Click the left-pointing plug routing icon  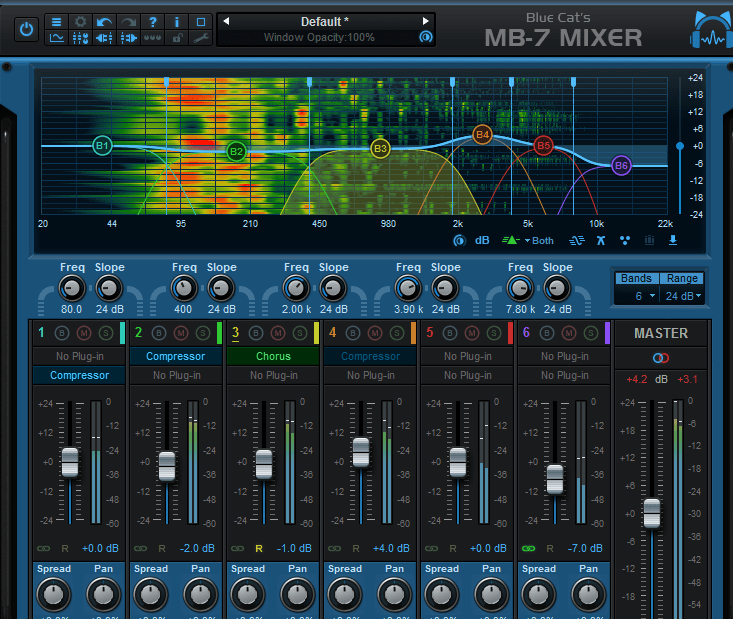(104, 38)
